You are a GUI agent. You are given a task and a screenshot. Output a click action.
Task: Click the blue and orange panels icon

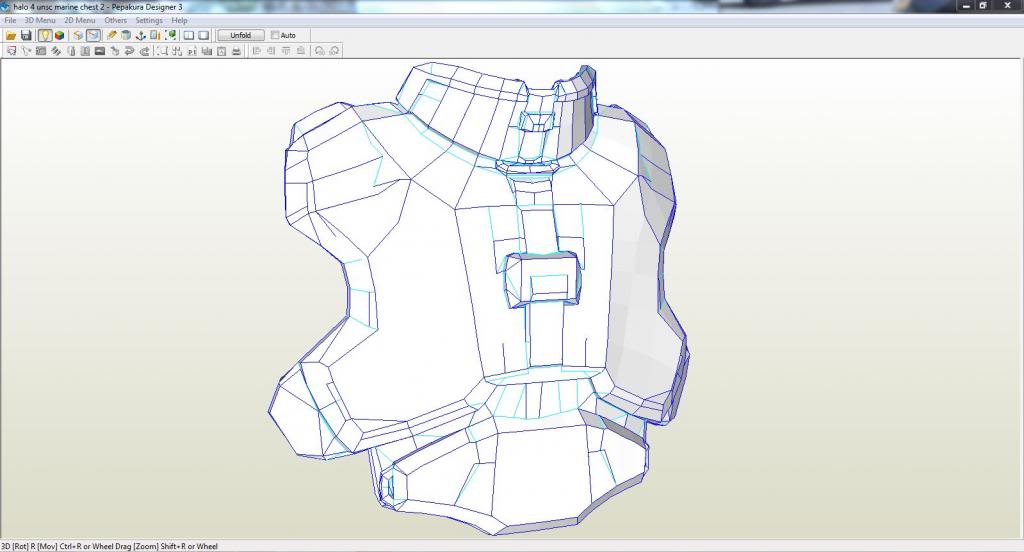[155, 35]
